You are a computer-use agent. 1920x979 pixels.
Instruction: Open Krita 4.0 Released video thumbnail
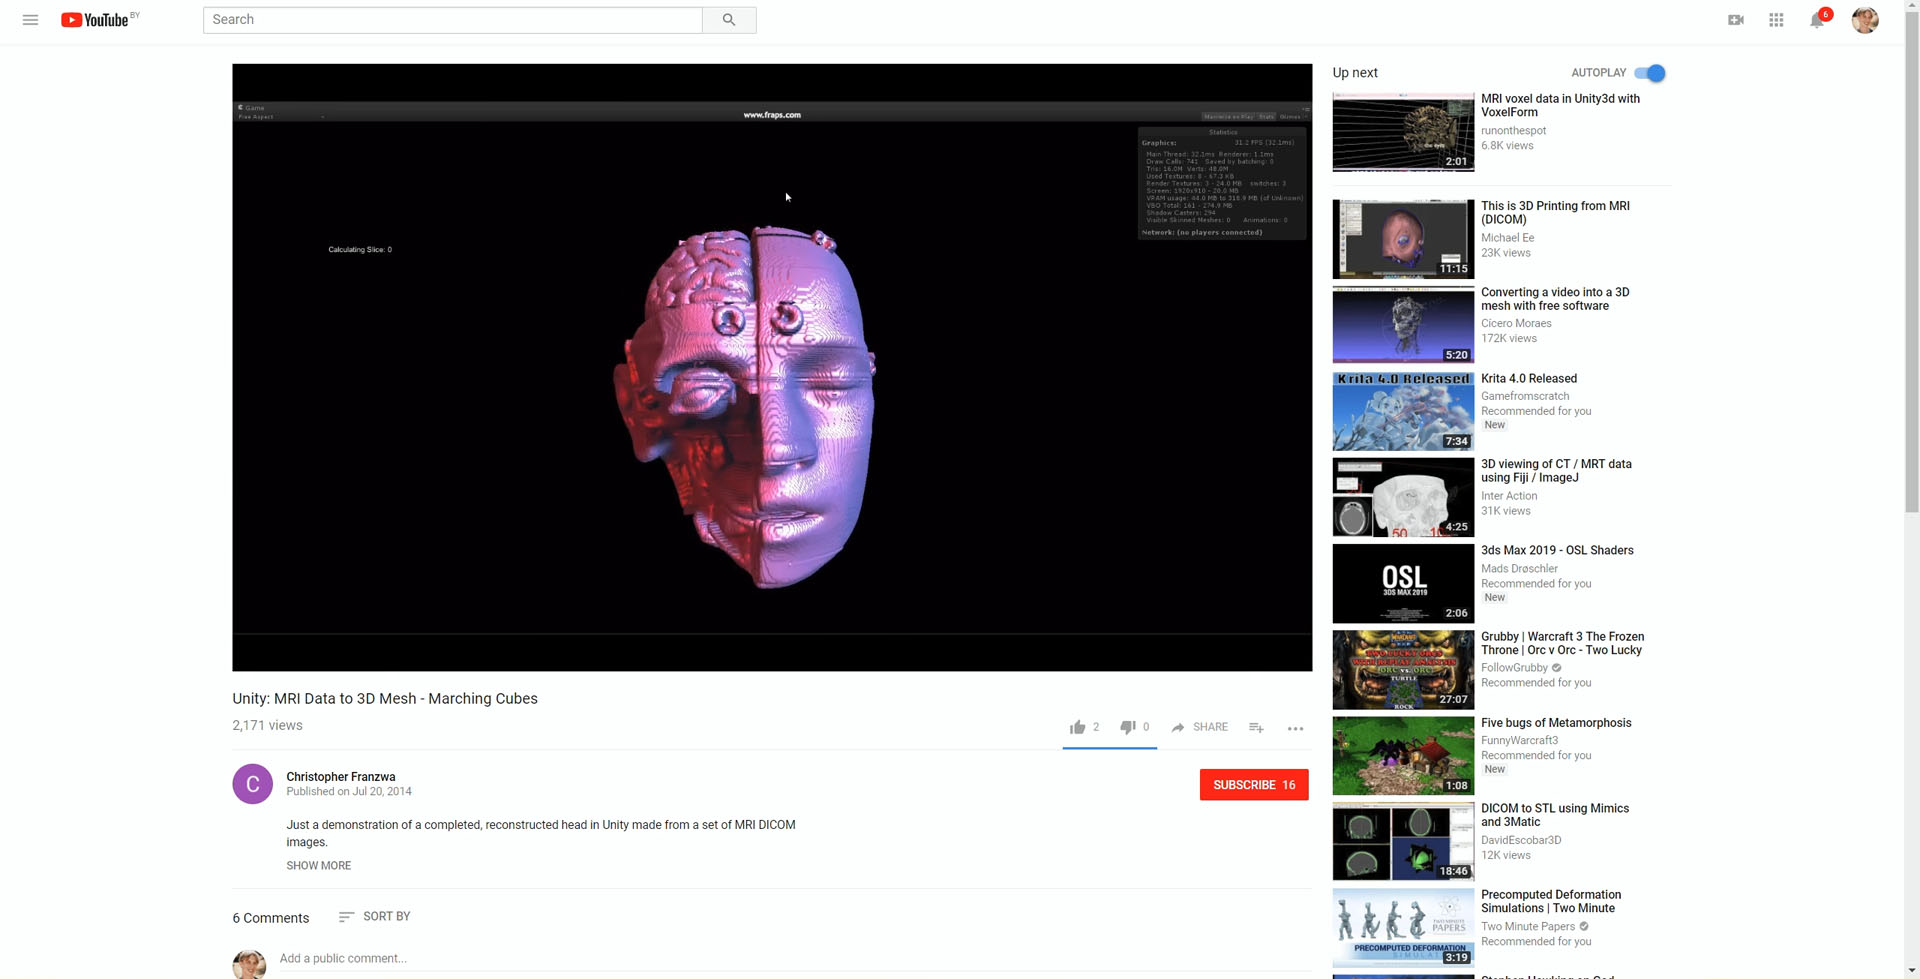click(1403, 411)
